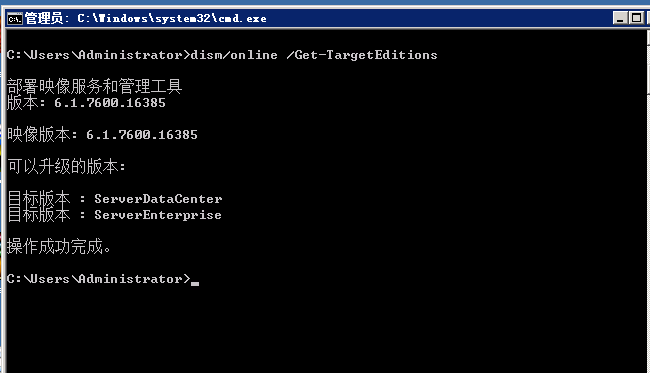Viewport: 650px width, 373px height.
Task: Click the second 目标版本 label
Action: pos(39,215)
